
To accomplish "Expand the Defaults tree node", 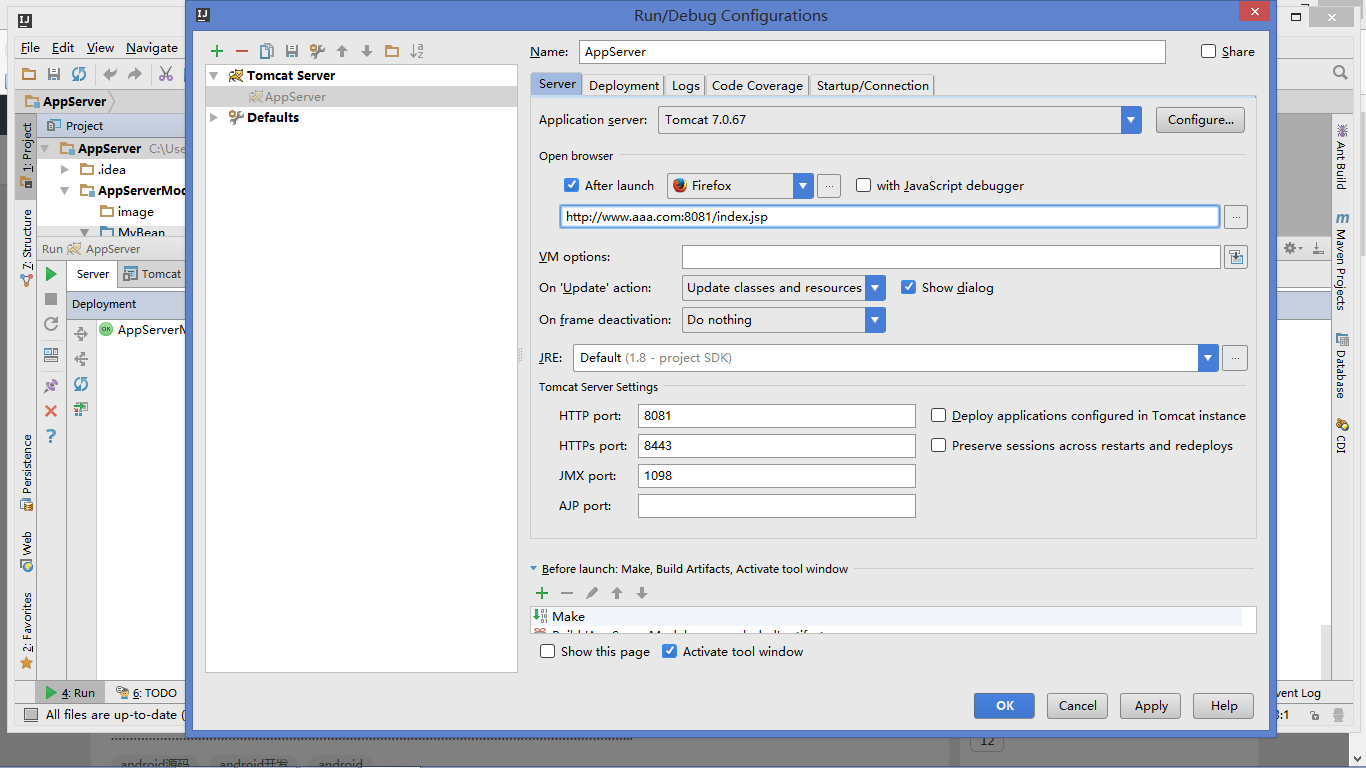I will 214,117.
